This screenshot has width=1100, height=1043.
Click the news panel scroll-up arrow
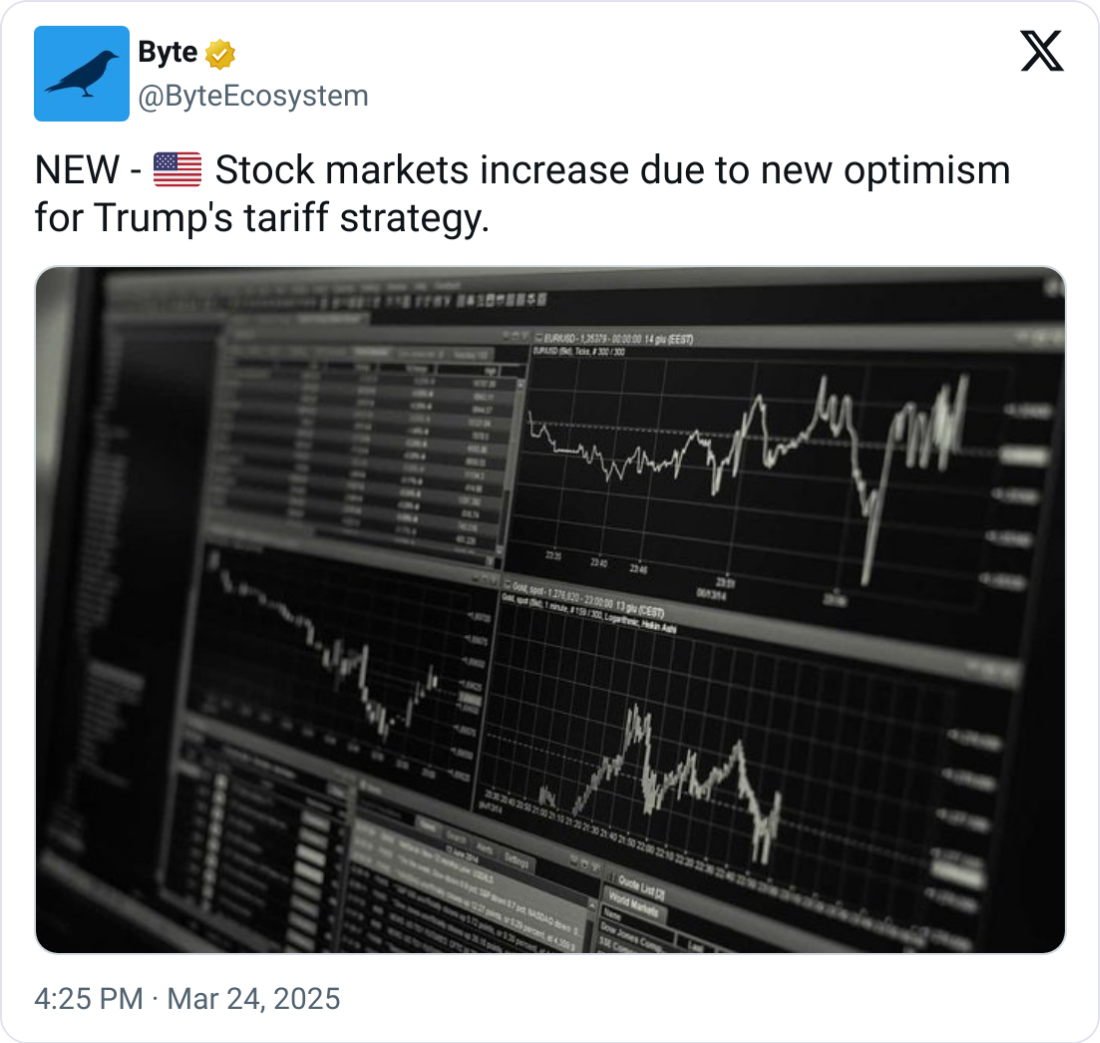pos(591,907)
